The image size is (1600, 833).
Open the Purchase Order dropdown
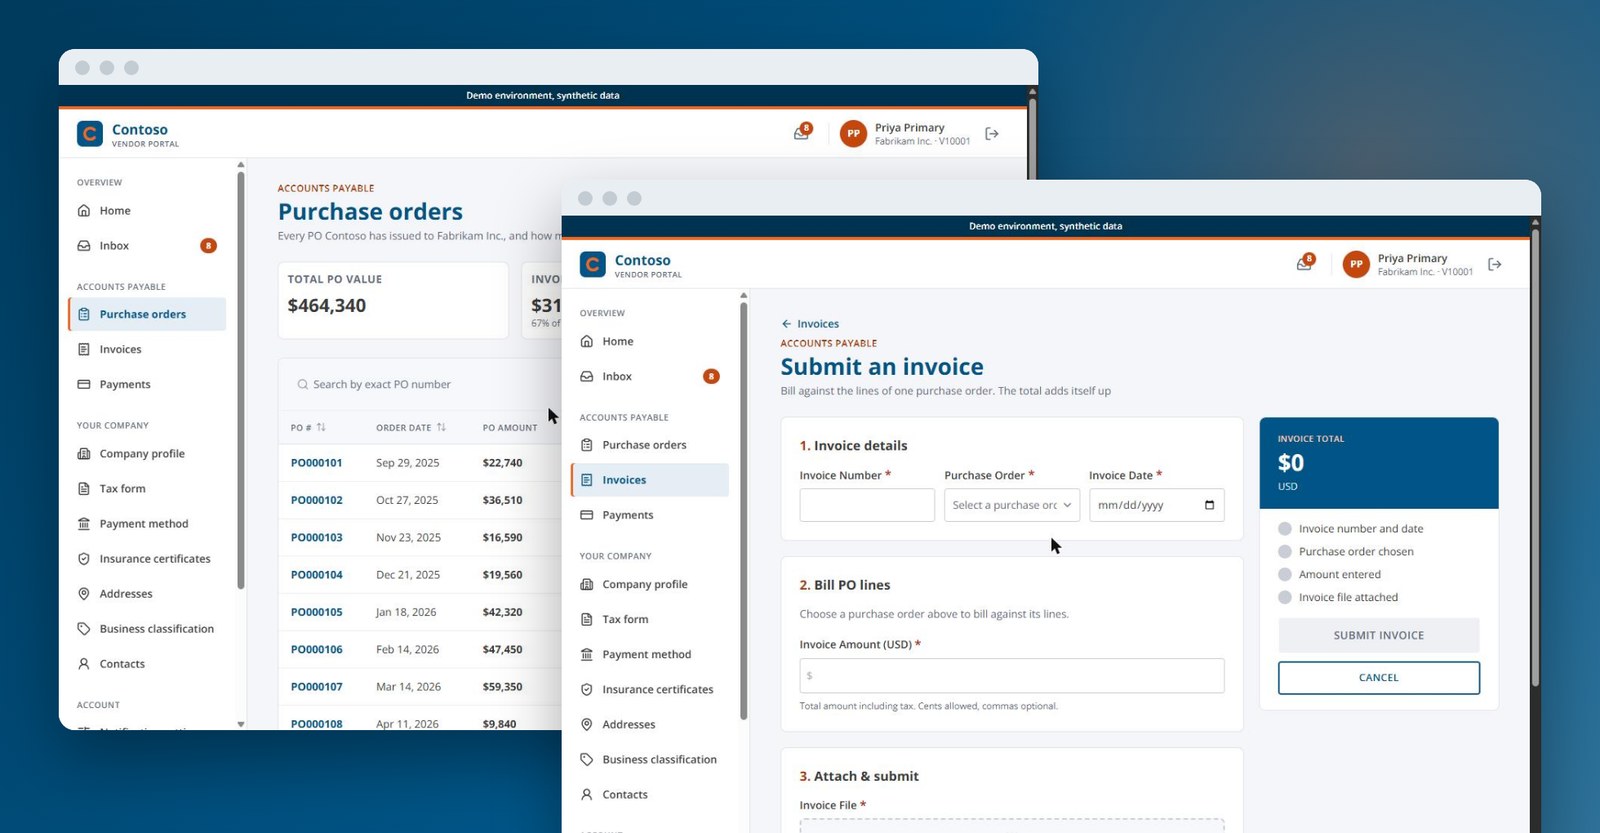click(x=1012, y=505)
